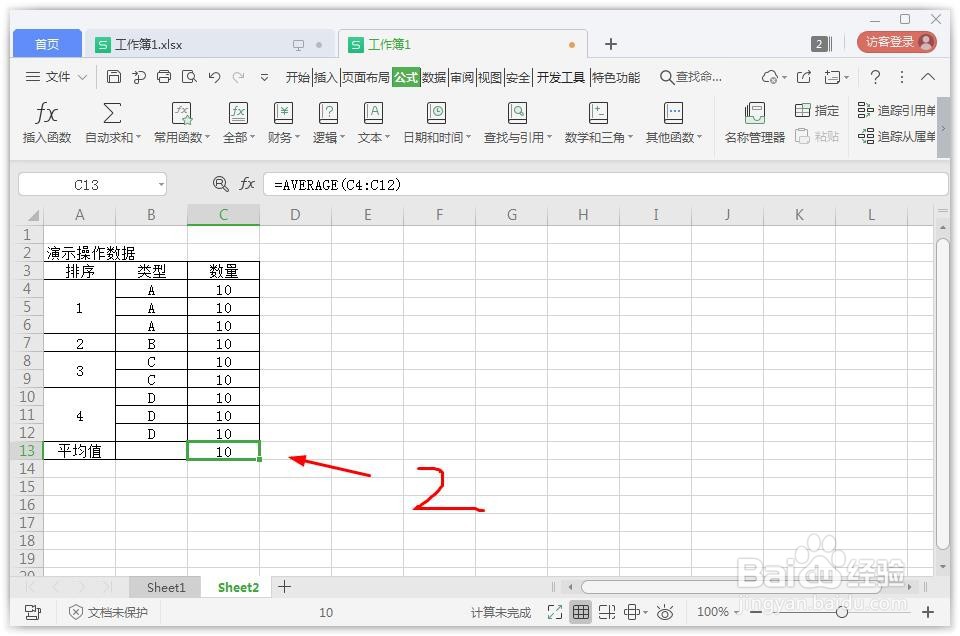The width and height of the screenshot is (960, 636).
Task: Open the AutoSum function button
Action: 113,122
